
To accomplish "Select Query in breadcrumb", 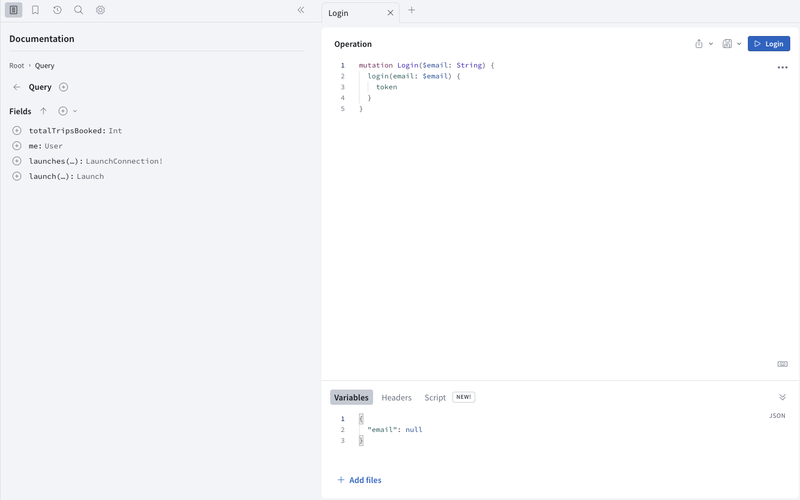I will click(x=44, y=66).
